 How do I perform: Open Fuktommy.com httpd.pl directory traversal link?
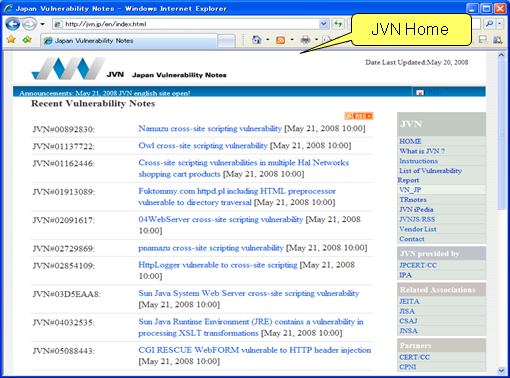click(237, 197)
